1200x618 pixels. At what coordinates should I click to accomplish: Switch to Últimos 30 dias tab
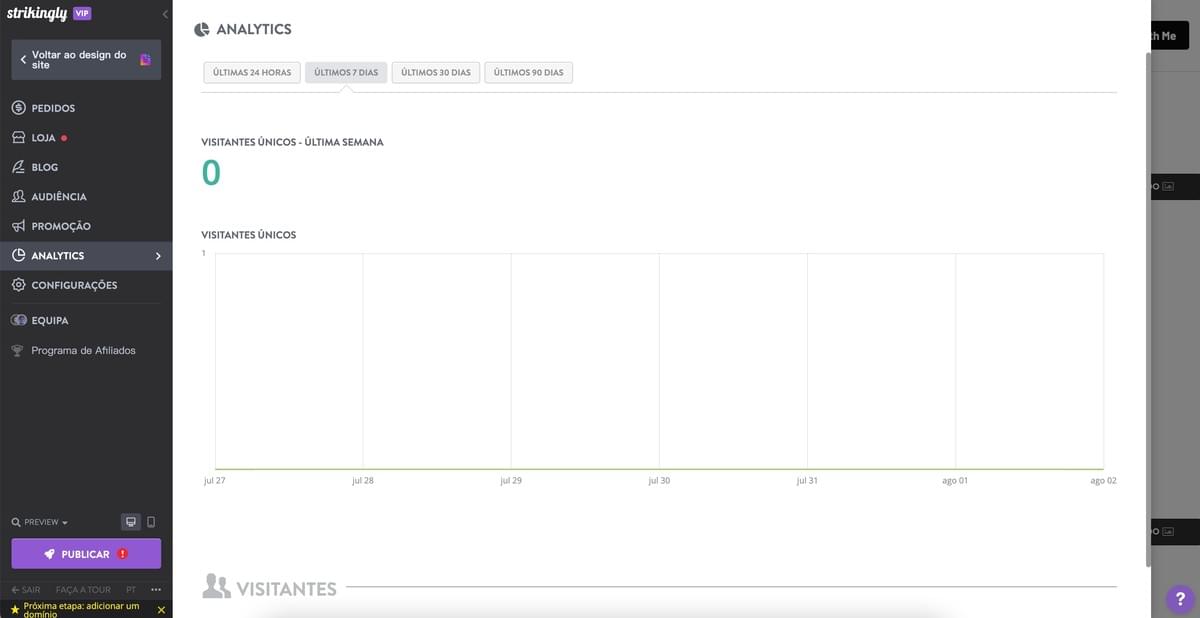pyautogui.click(x=435, y=72)
